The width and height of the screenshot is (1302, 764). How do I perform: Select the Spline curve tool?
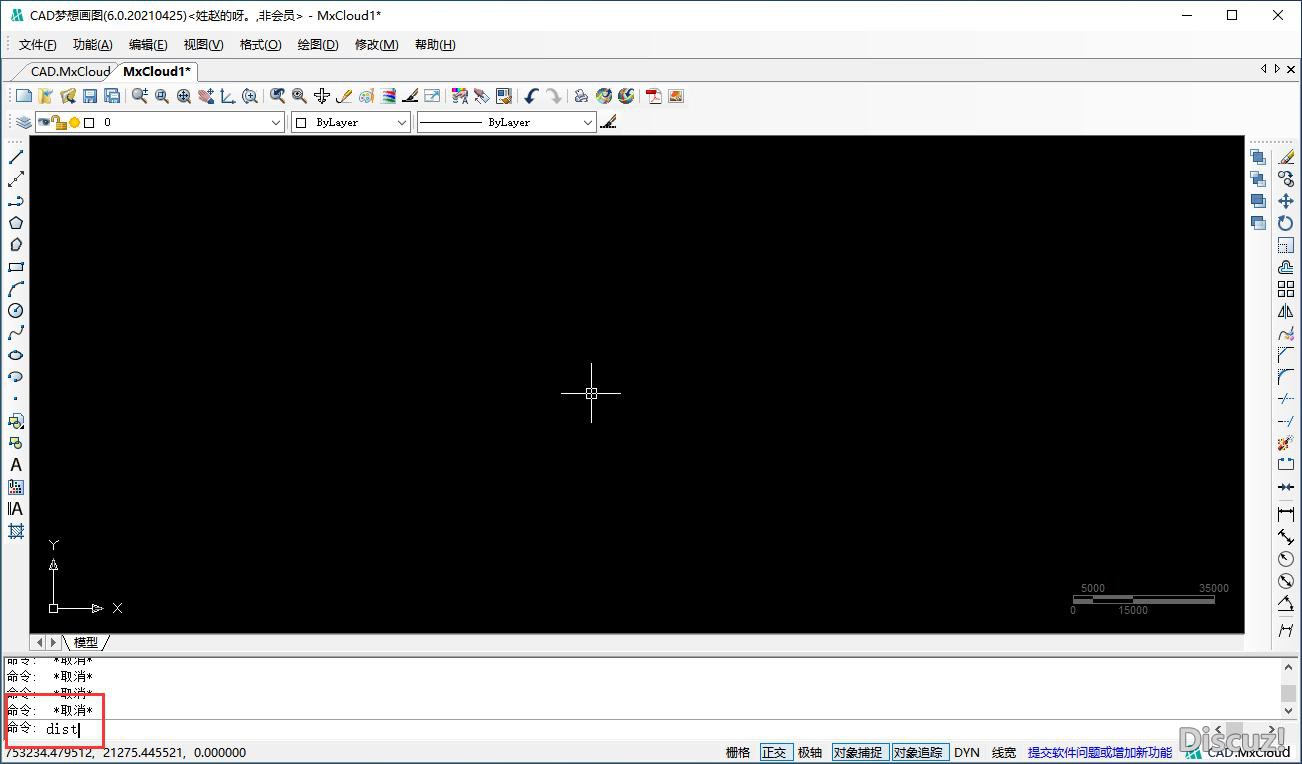click(x=16, y=333)
